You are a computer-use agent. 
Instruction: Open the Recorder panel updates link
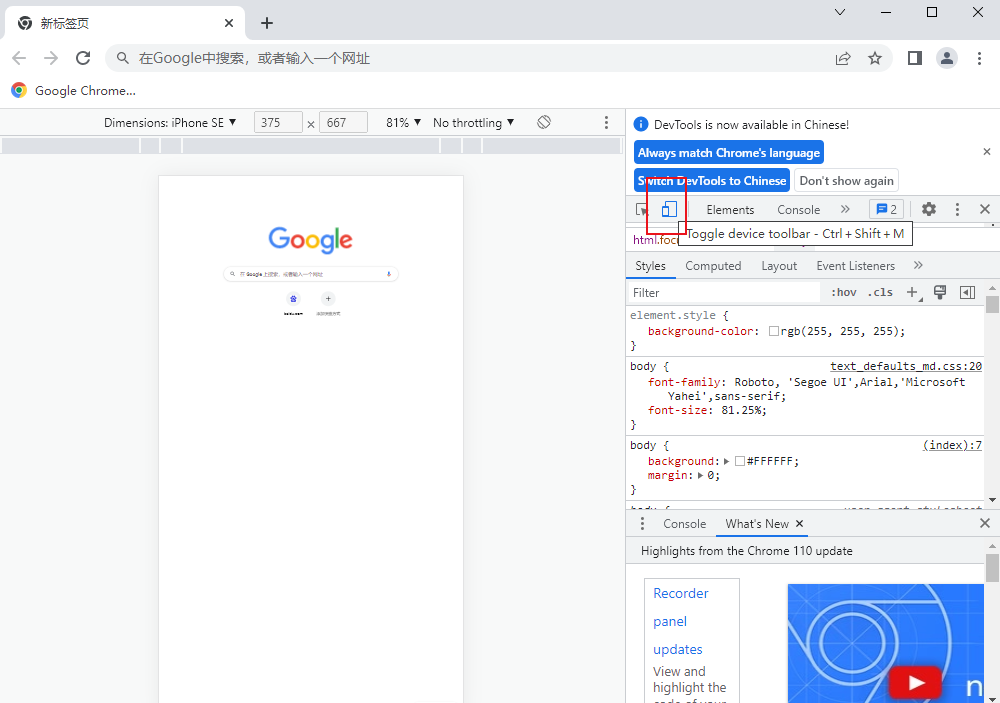pyautogui.click(x=680, y=621)
